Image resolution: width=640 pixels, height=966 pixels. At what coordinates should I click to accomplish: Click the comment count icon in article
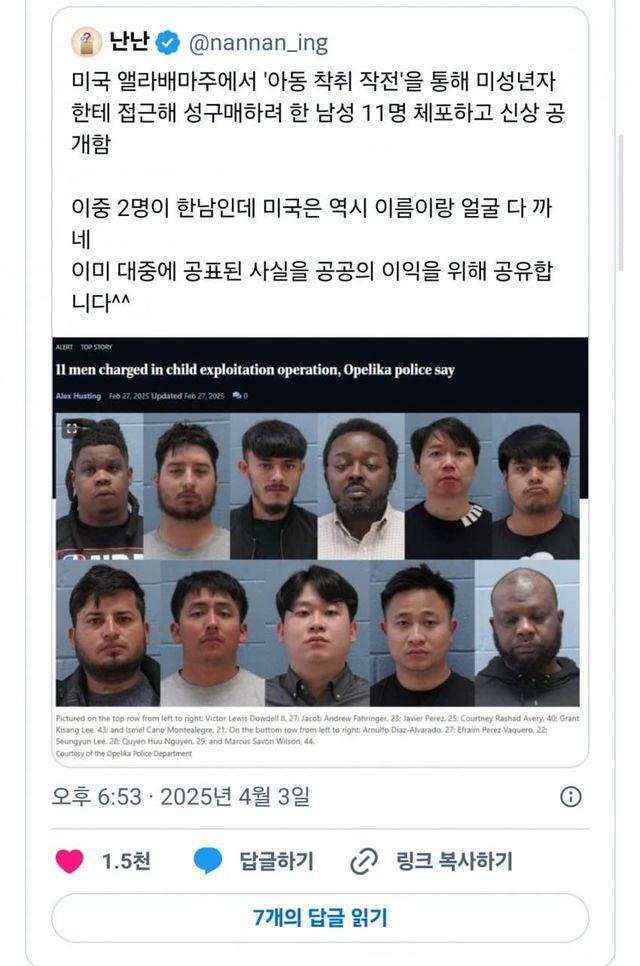coord(237,396)
